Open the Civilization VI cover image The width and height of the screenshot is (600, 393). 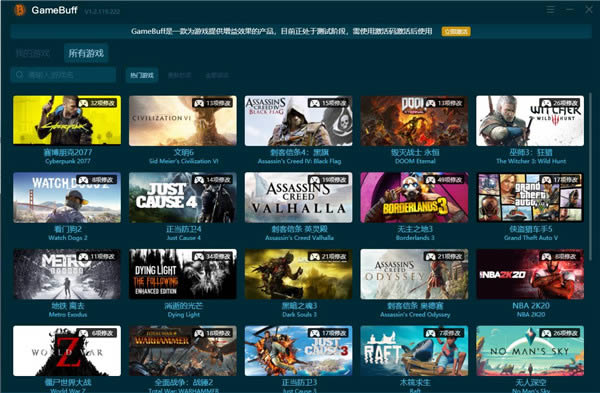pyautogui.click(x=183, y=120)
